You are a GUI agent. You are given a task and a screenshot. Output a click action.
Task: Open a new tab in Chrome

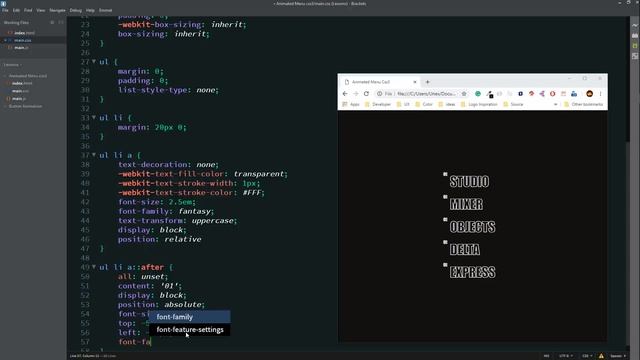pos(427,82)
